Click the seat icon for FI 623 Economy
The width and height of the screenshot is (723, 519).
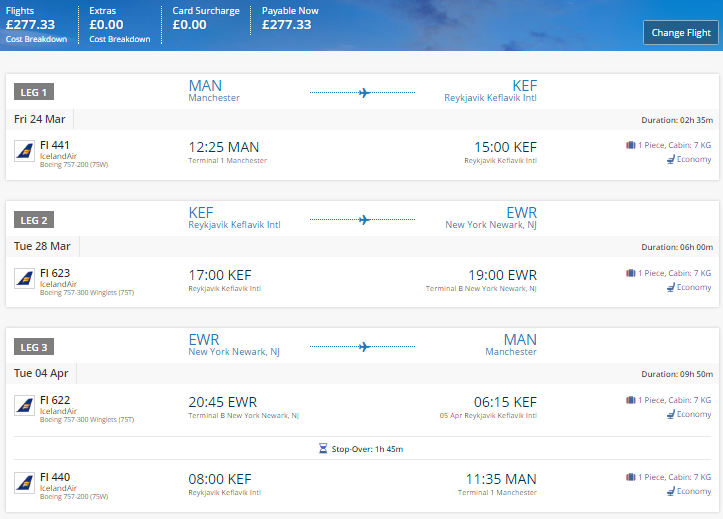tap(671, 288)
